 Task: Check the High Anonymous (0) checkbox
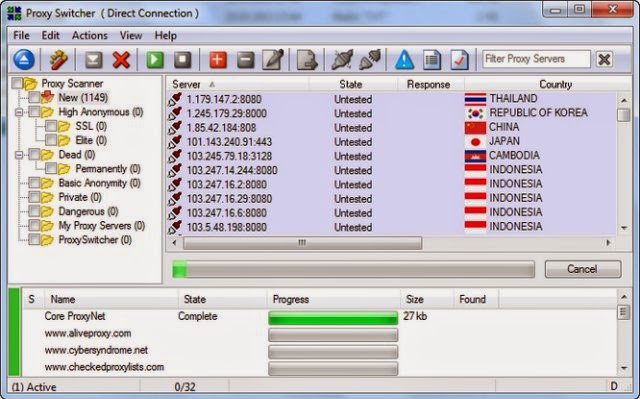(x=34, y=112)
